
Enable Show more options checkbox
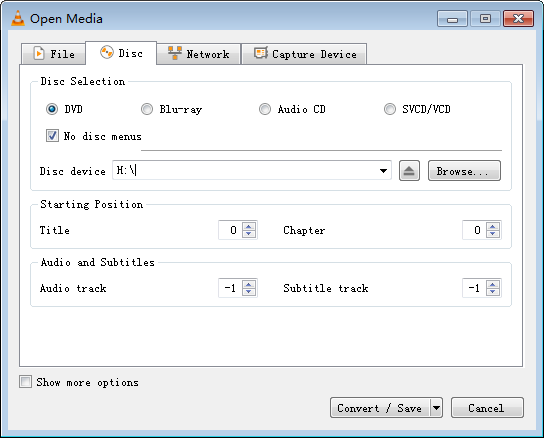(25, 382)
